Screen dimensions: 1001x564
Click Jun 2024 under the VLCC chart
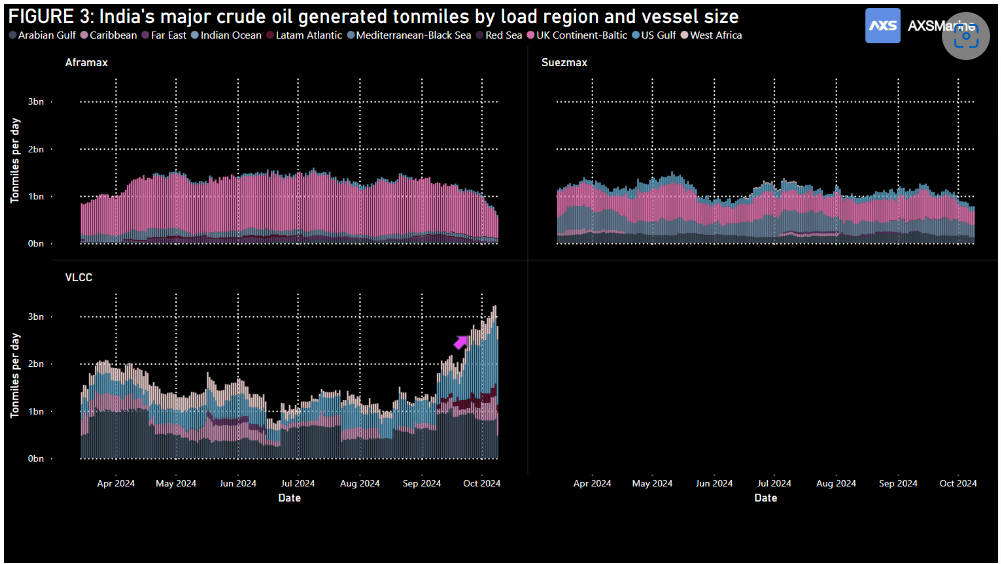[x=237, y=484]
